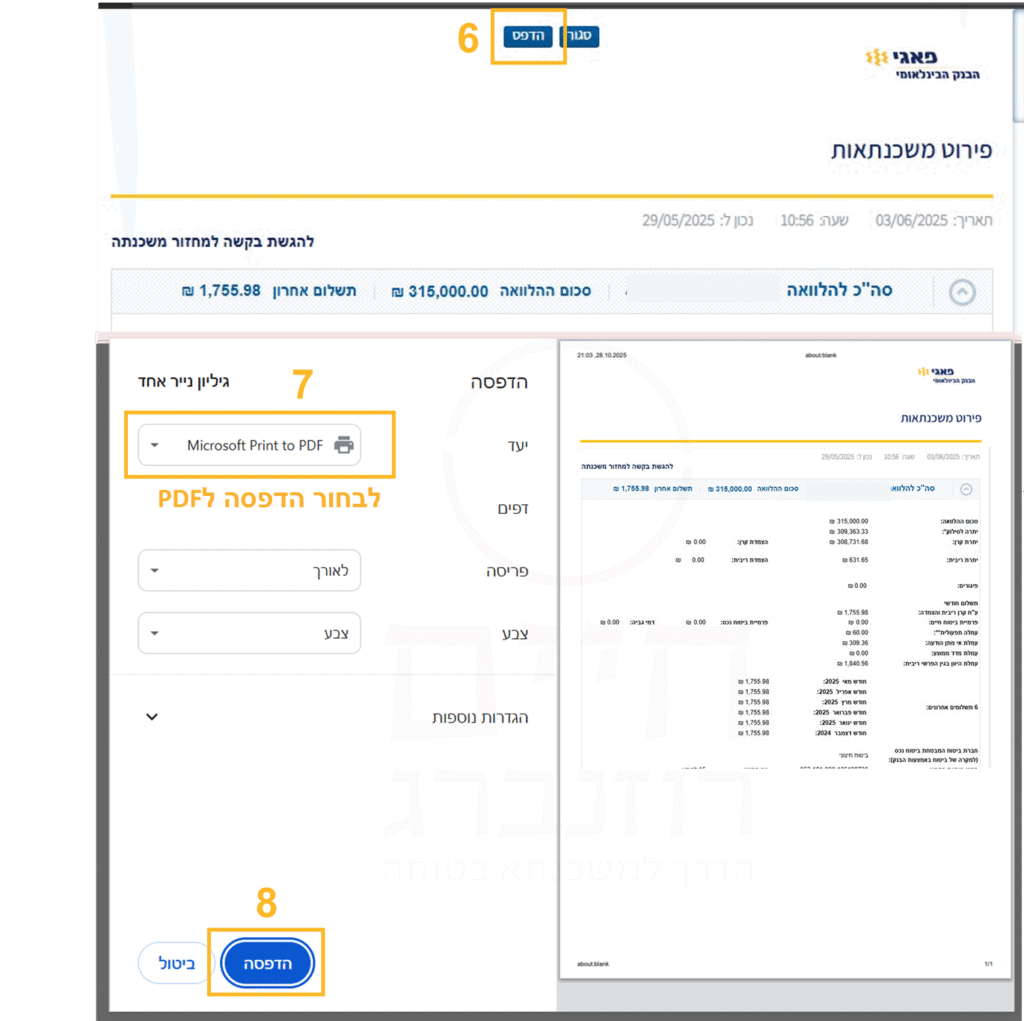Open the לאורך layout dropdown

click(249, 571)
